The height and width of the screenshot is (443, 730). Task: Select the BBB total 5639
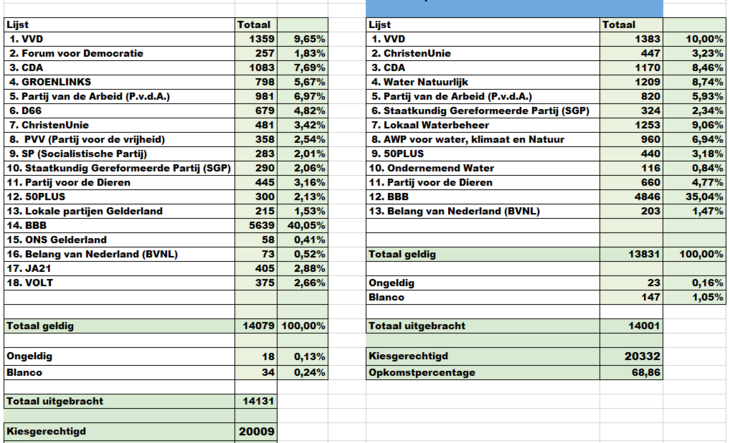tap(256, 226)
